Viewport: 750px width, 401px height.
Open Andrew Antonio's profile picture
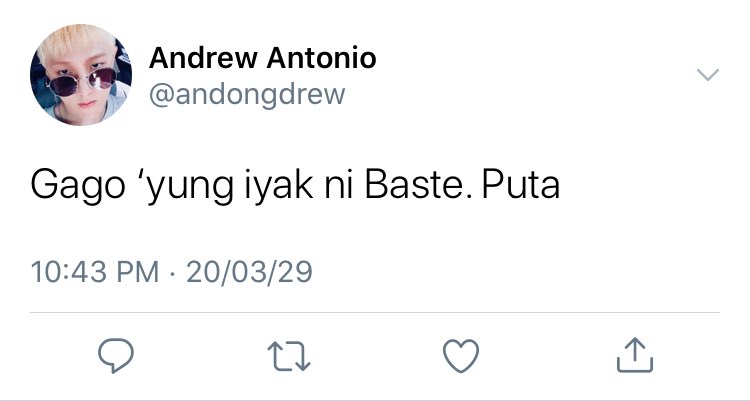click(81, 74)
